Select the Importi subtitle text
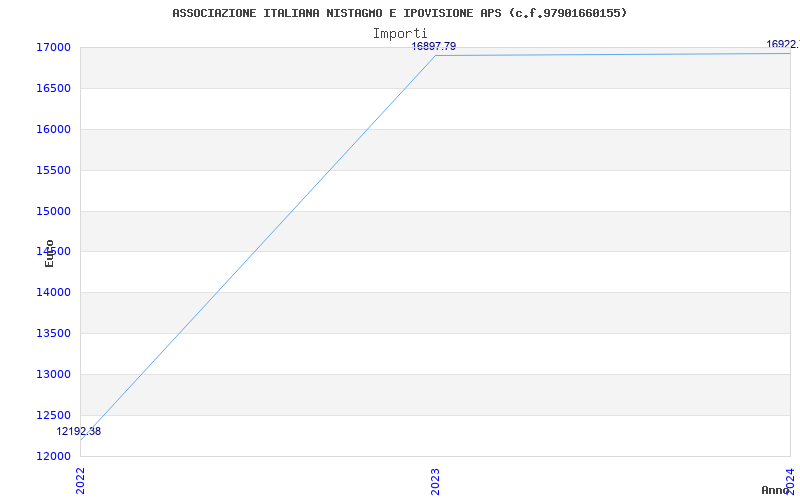The width and height of the screenshot is (800, 500). click(400, 34)
